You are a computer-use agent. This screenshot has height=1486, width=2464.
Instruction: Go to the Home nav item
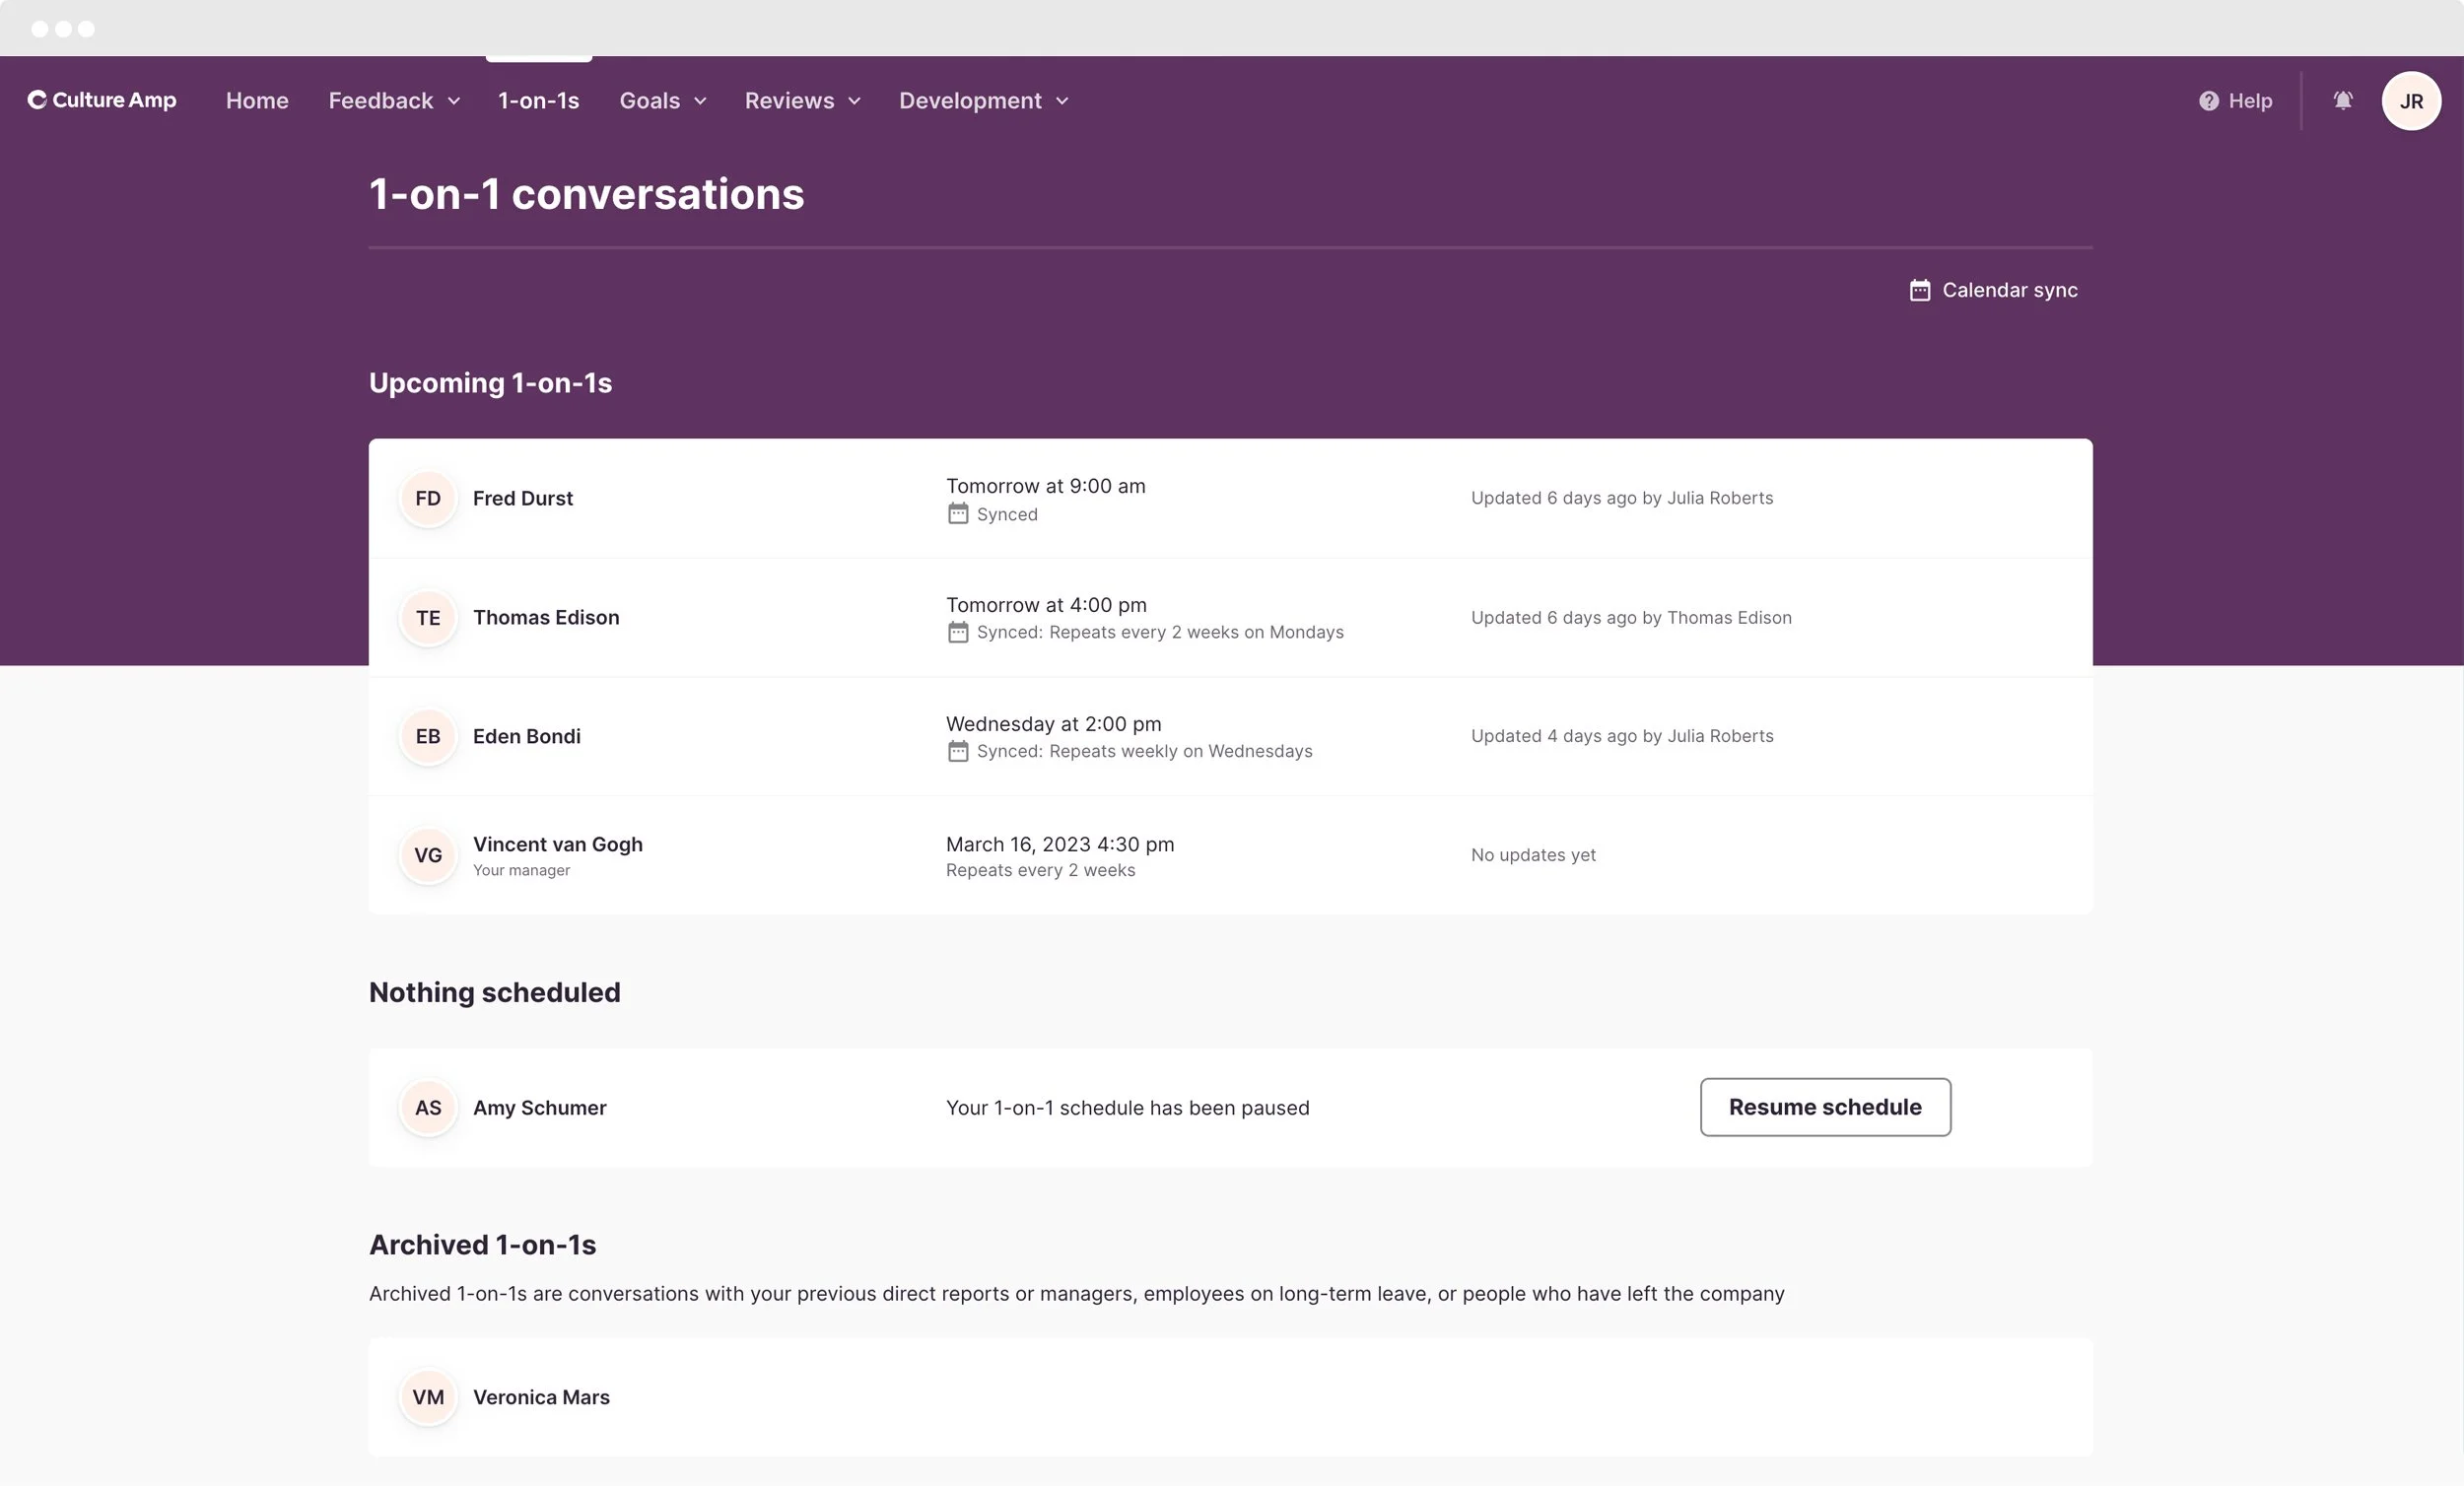coord(257,101)
